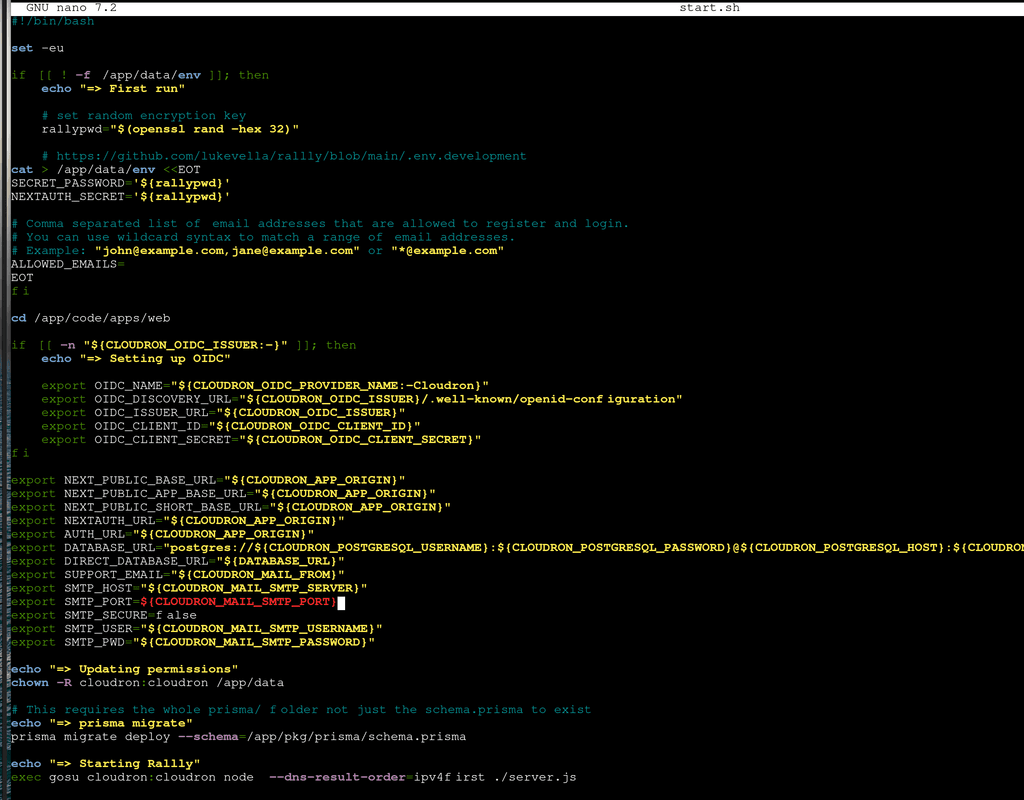Click the exec gosu cloudron:cloudron node line
Screen dimensions: 1024x800
point(293,777)
